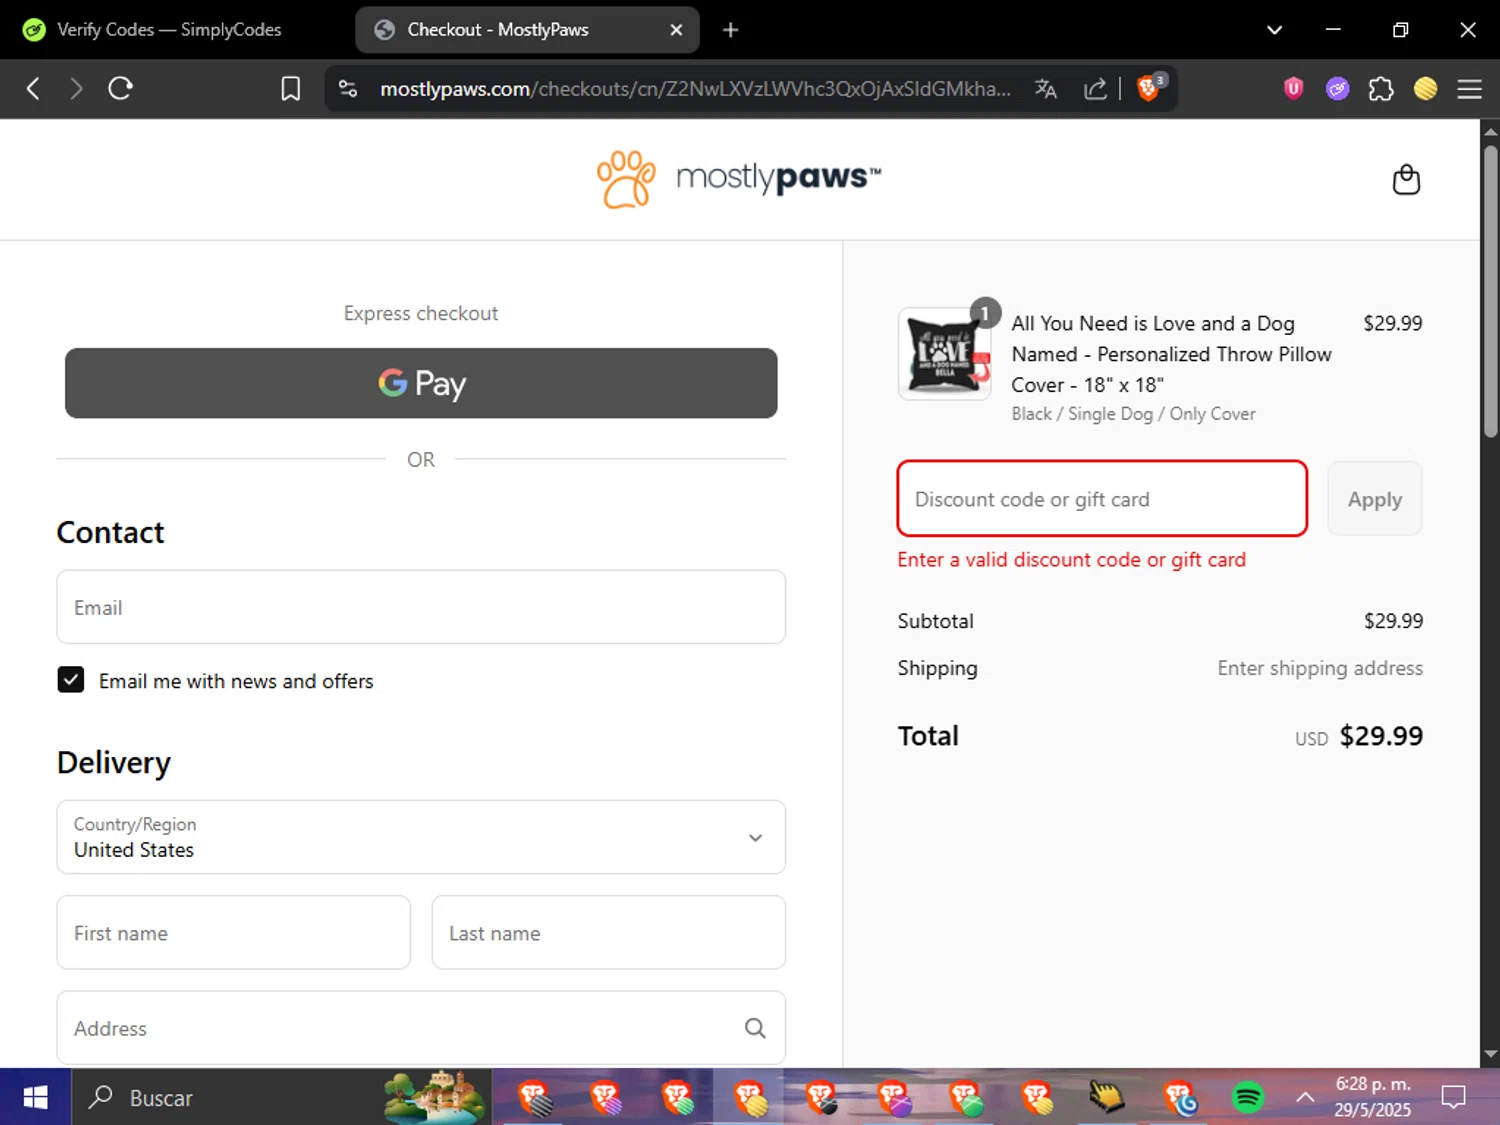1500x1125 pixels.
Task: Switch to Verify Codes — SimplyCodes tab
Action: coord(170,30)
